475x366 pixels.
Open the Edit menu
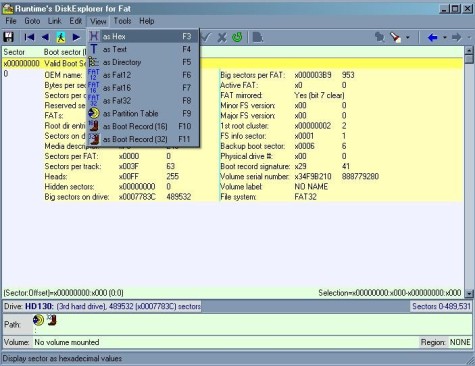(76, 21)
